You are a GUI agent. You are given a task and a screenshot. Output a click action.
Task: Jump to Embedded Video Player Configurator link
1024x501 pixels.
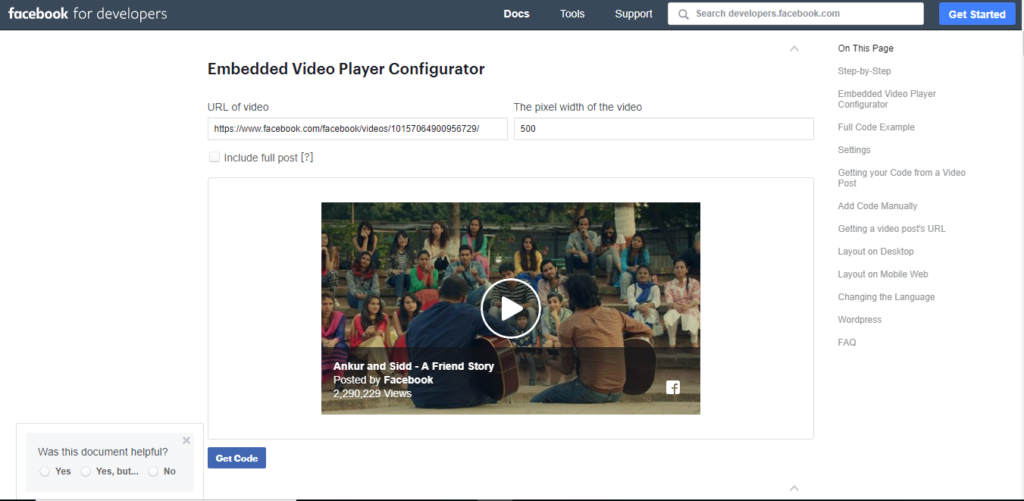click(x=887, y=99)
